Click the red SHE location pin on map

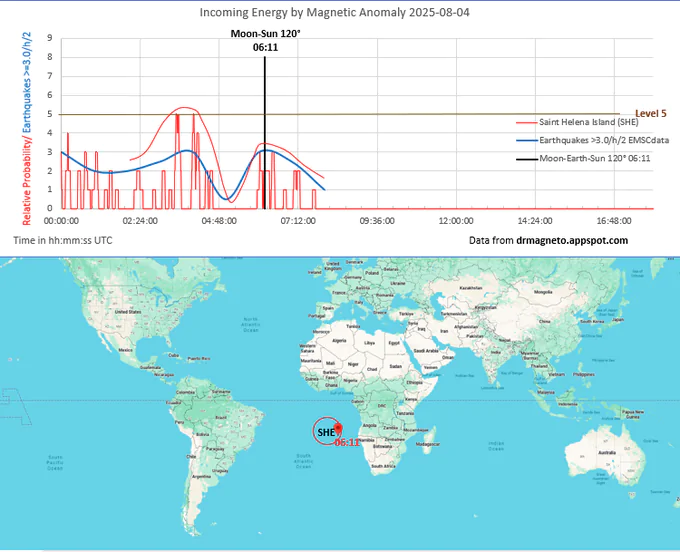338,427
